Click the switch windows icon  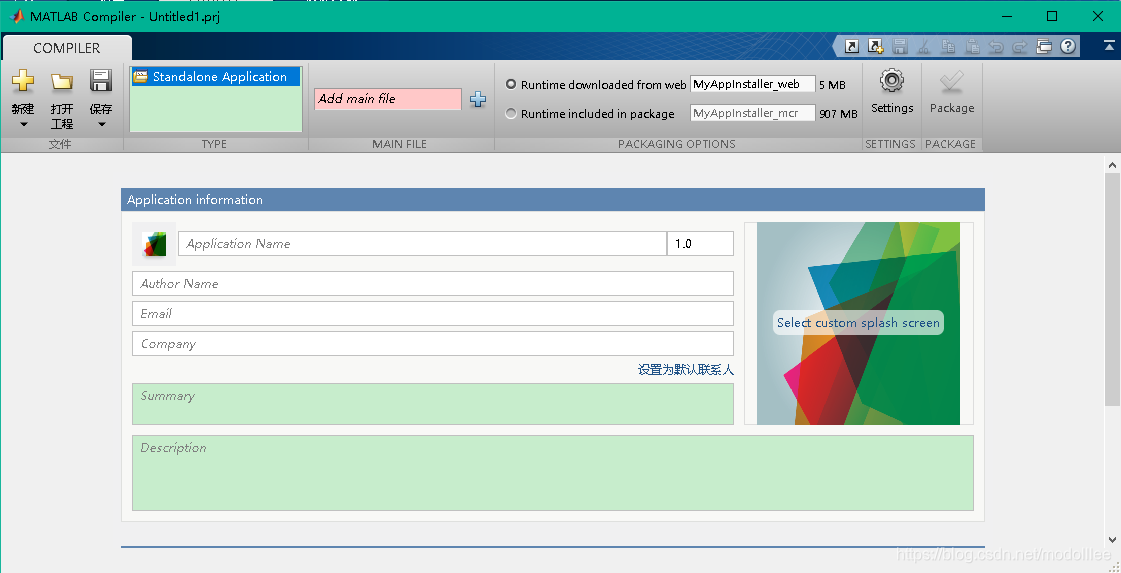1045,46
